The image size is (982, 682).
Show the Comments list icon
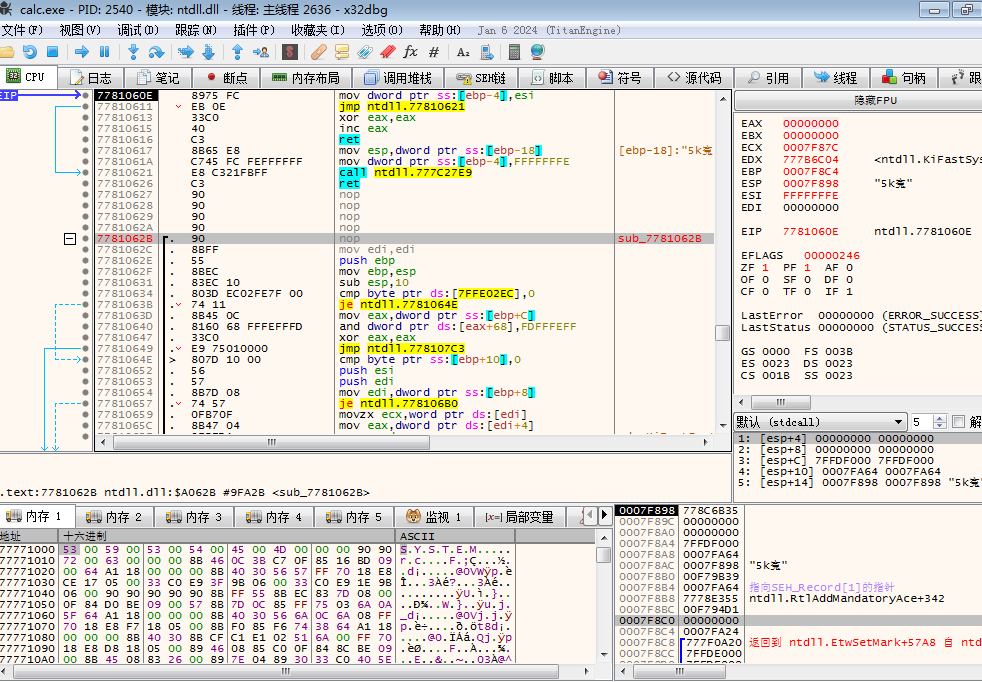coord(342,52)
